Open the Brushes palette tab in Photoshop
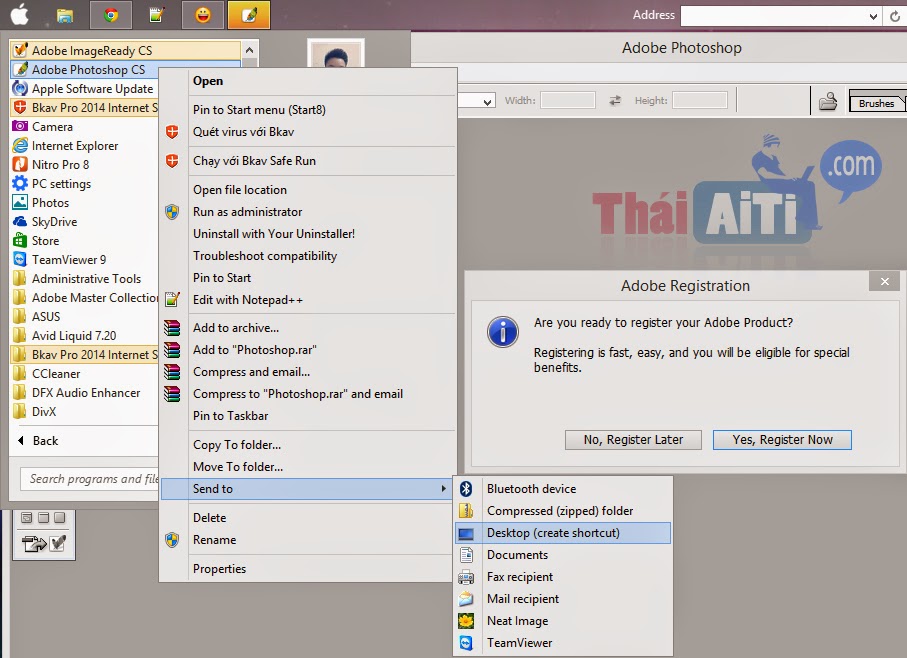This screenshot has width=907, height=658. [876, 102]
